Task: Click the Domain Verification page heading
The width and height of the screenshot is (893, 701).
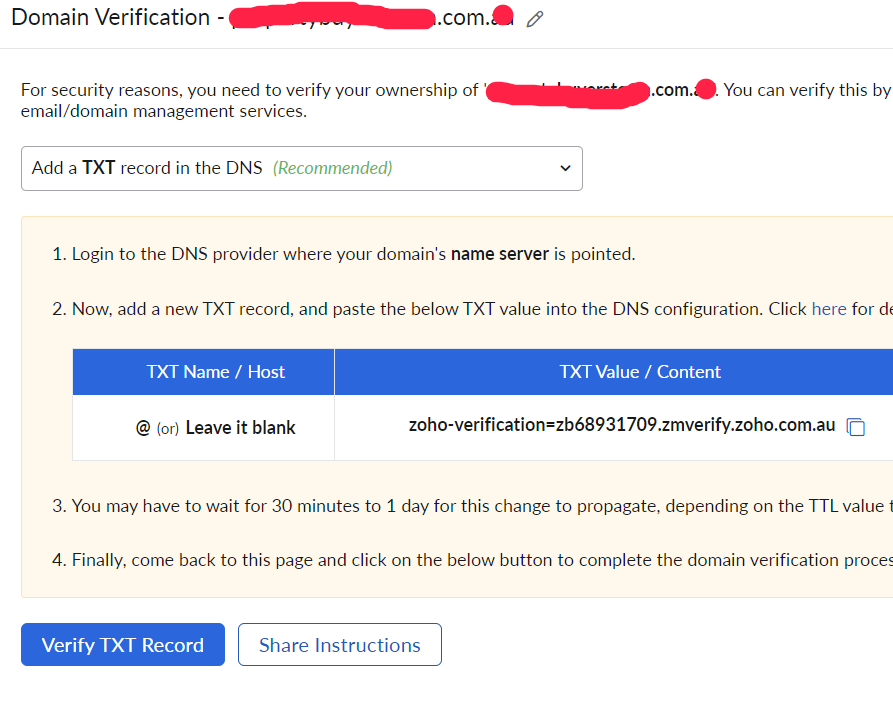Action: point(110,18)
